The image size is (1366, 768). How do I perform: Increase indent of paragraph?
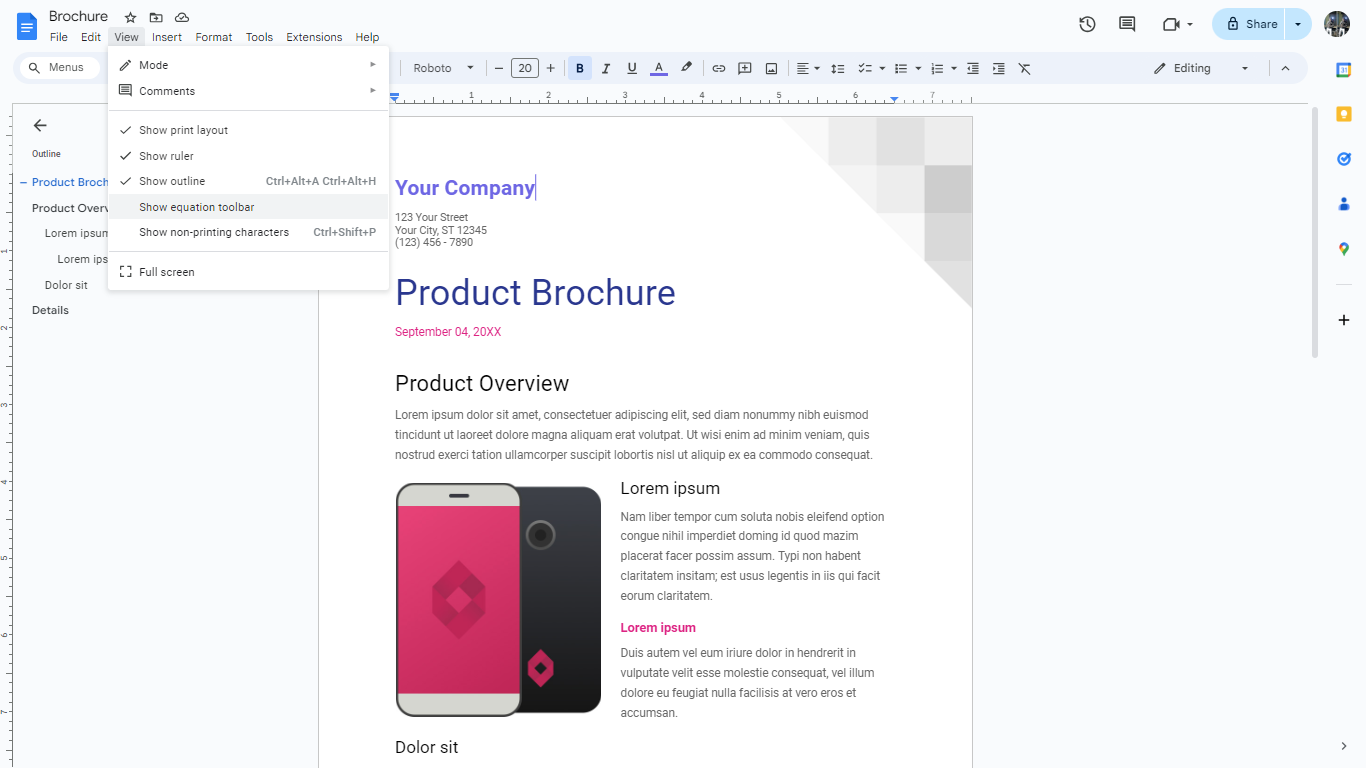tap(998, 68)
